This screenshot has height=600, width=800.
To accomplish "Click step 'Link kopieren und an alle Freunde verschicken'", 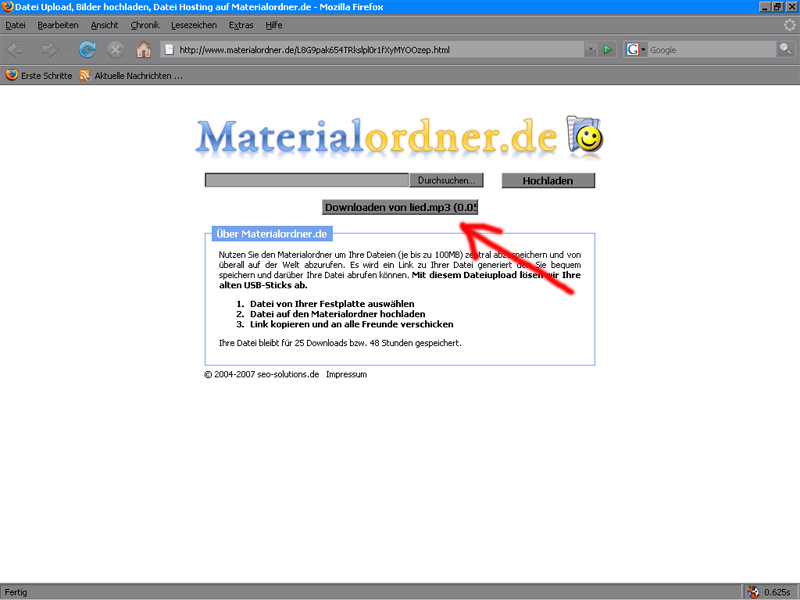I will 352,324.
